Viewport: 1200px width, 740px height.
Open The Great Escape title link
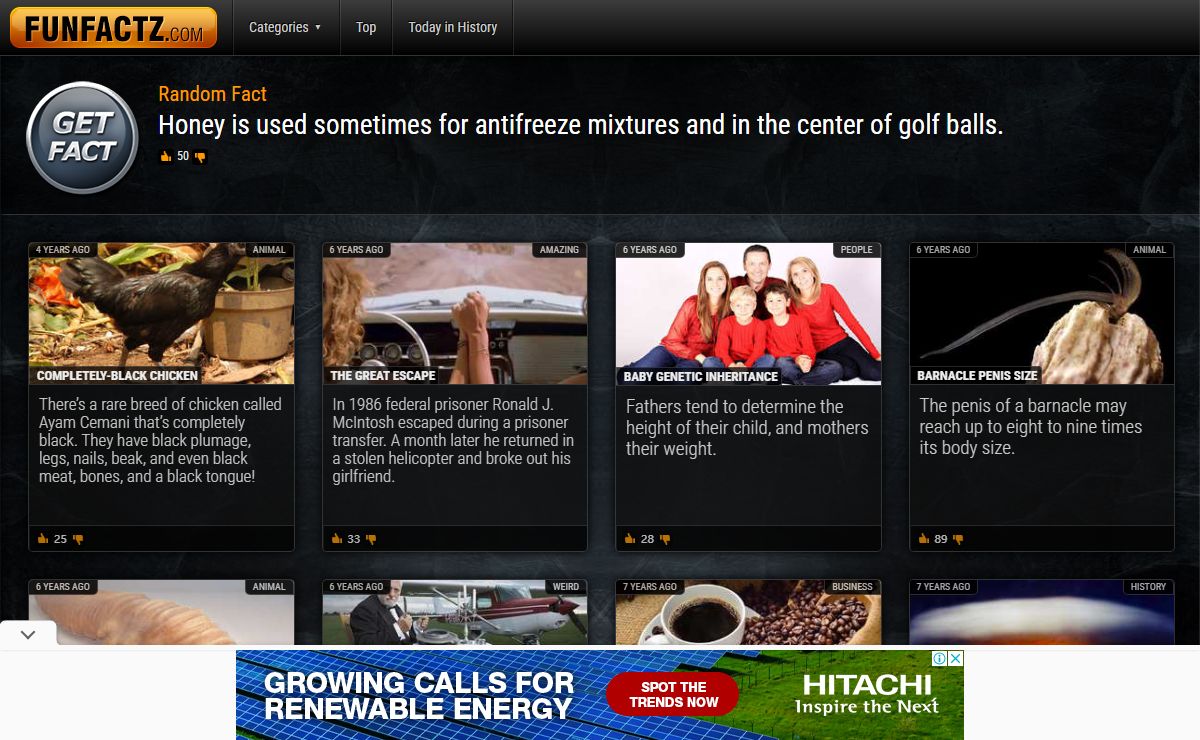383,376
